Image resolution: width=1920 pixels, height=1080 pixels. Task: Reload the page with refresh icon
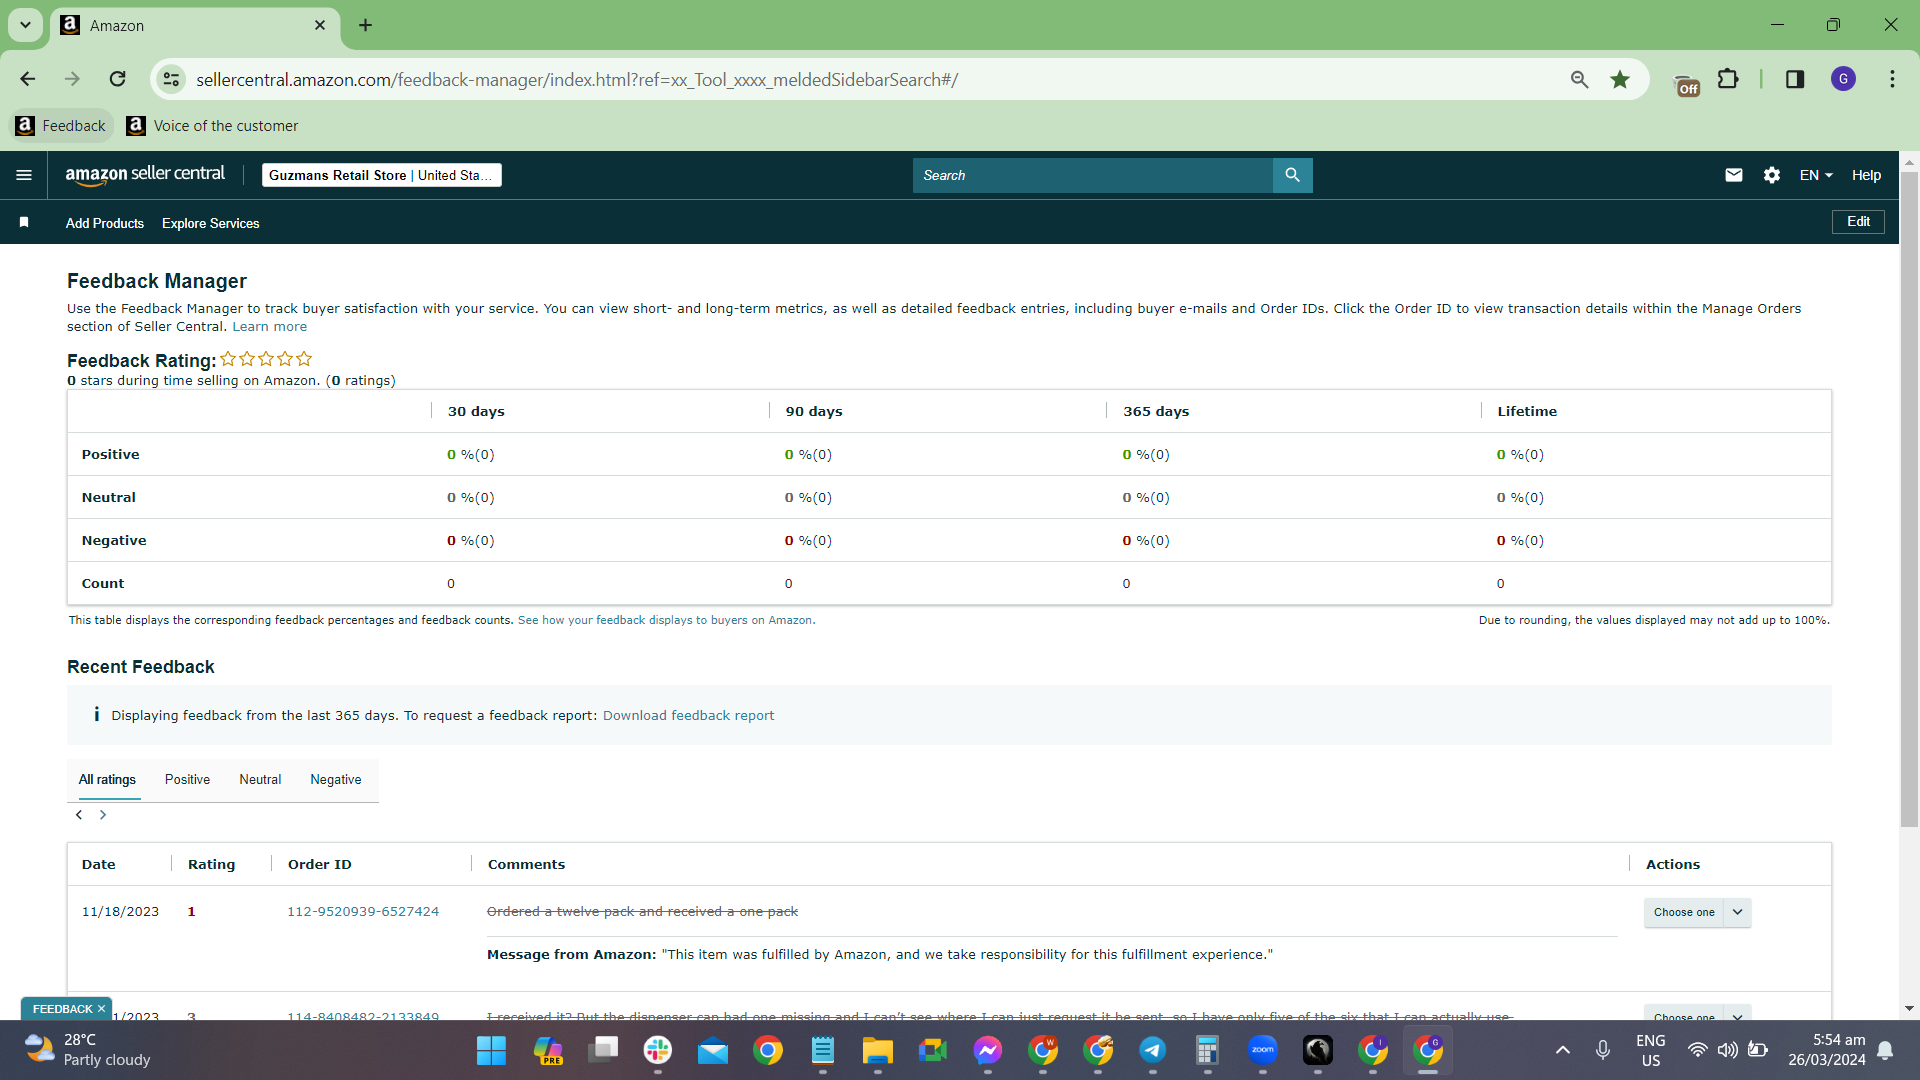118,79
